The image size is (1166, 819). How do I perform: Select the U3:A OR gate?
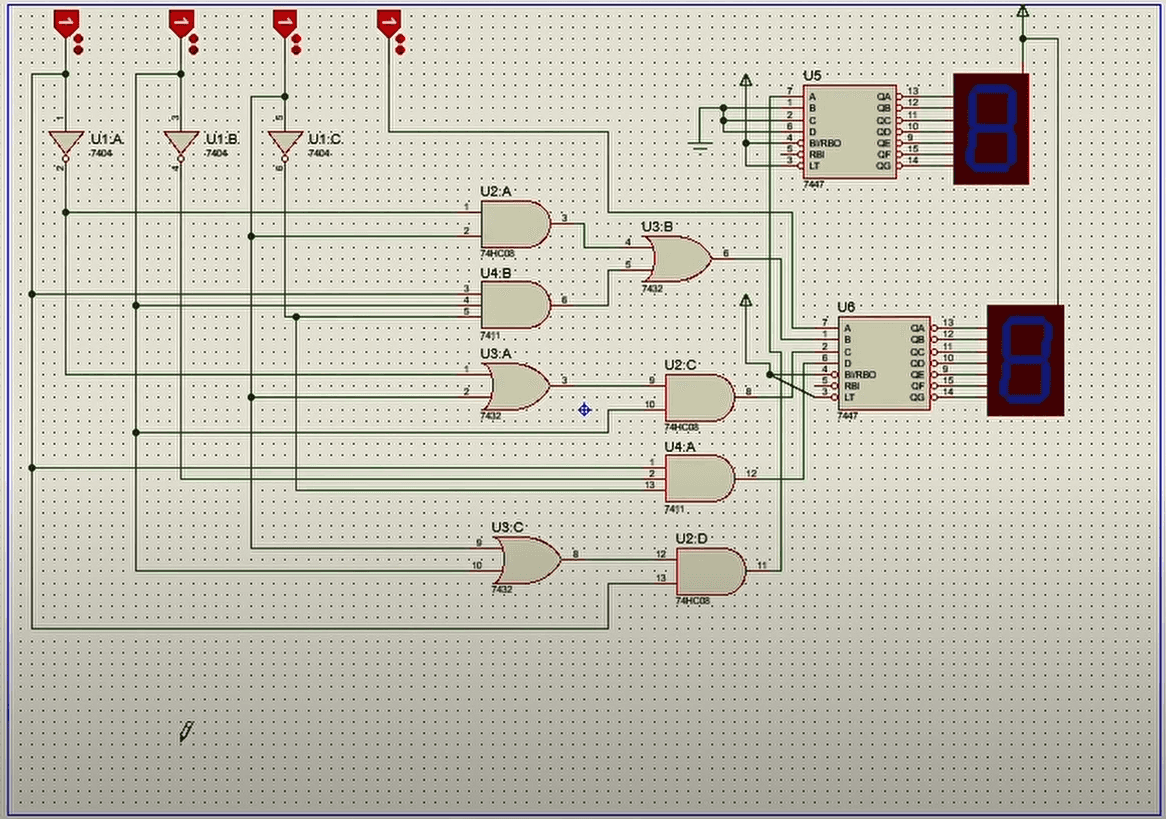[515, 385]
